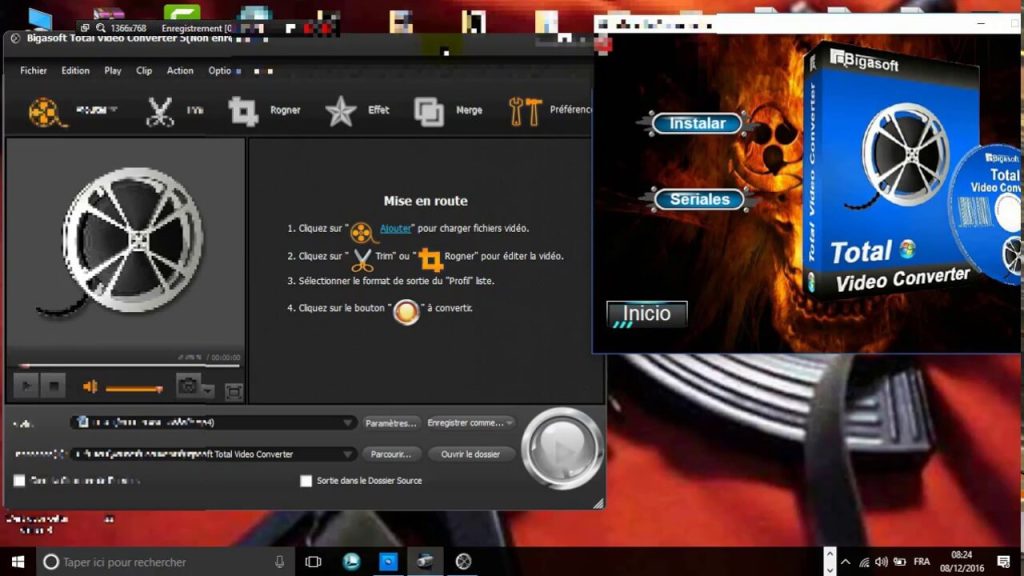Click the film reel icon to add videos
The height and width of the screenshot is (576, 1024).
tap(42, 110)
